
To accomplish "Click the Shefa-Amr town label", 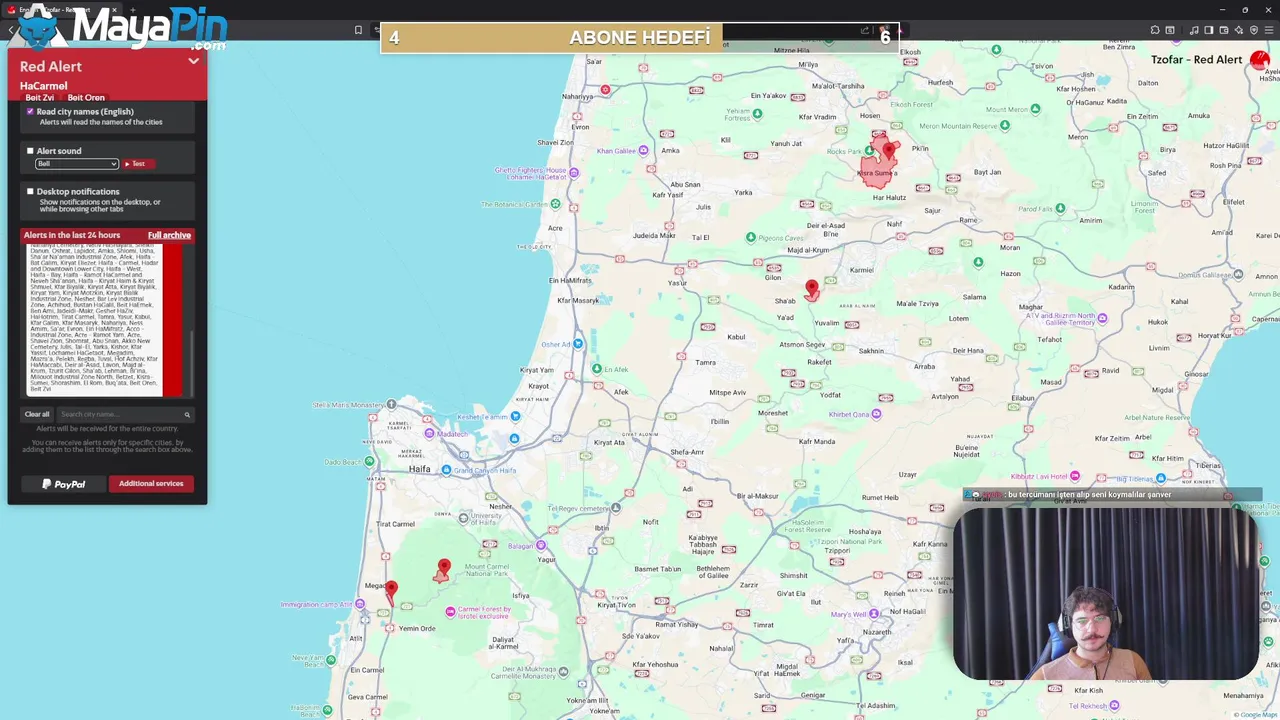I will click(687, 452).
